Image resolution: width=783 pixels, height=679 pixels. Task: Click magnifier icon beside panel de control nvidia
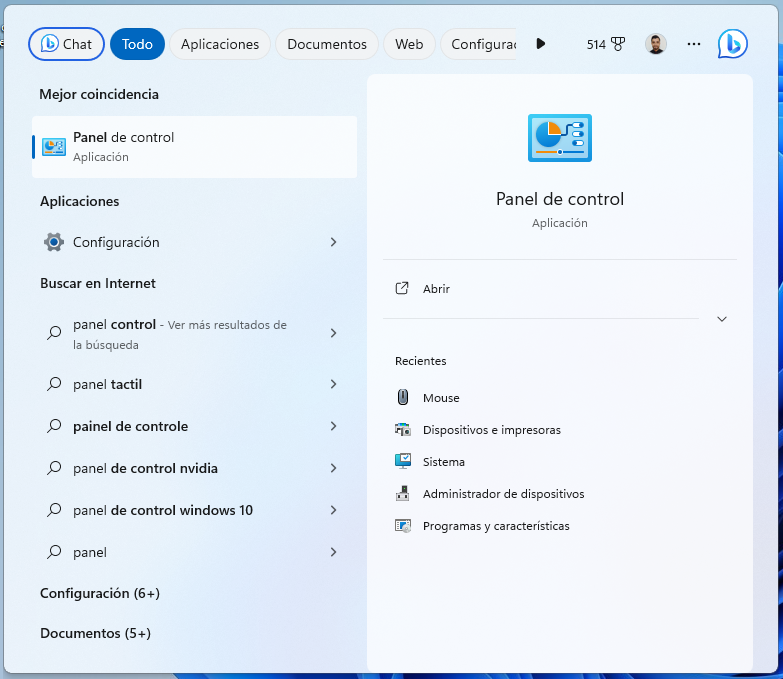[x=54, y=468]
